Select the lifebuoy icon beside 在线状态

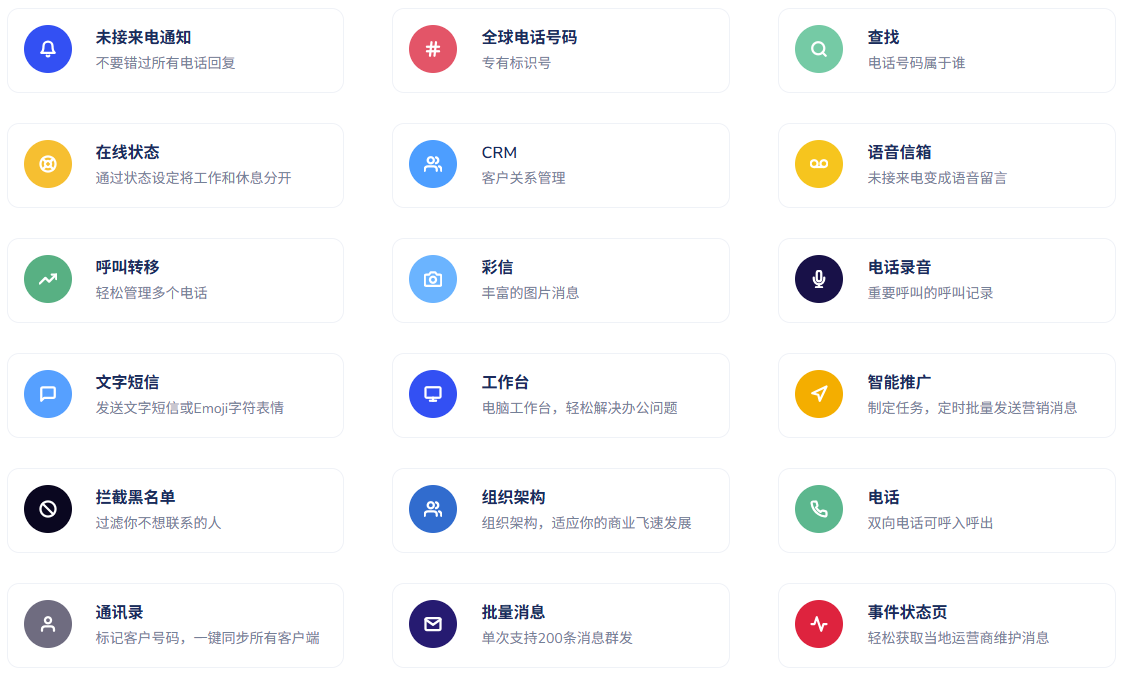48,164
